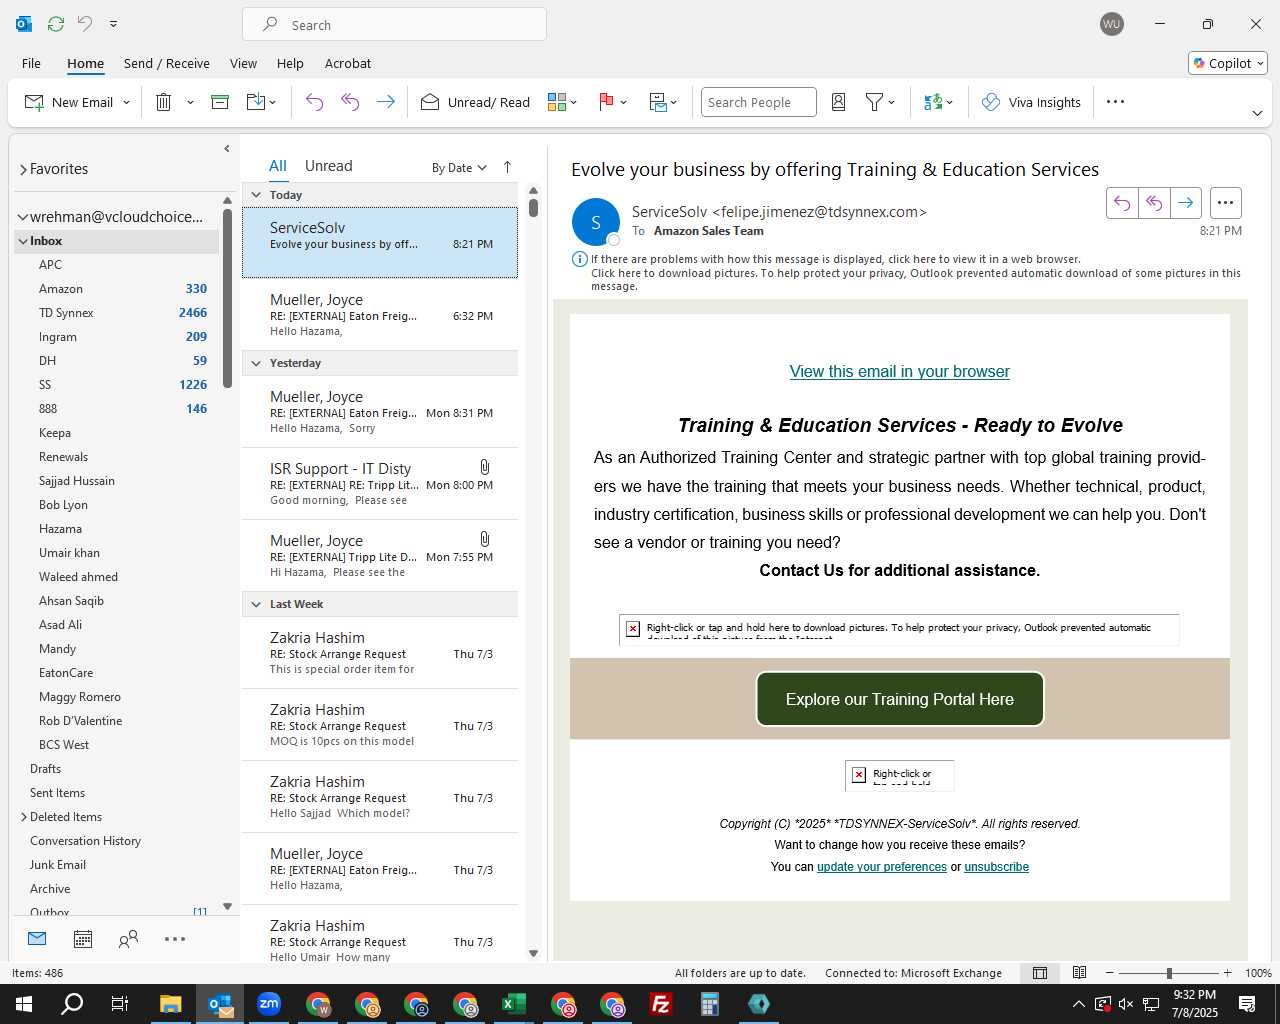Image resolution: width=1280 pixels, height=1024 pixels.
Task: Click the Send/Receive All Folders sync icon
Action: [56, 23]
